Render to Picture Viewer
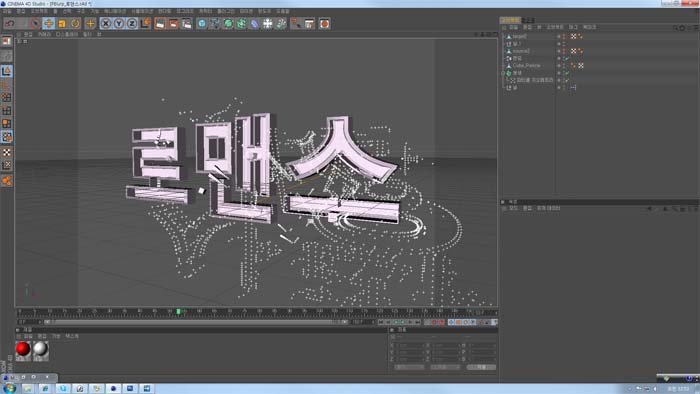The image size is (700, 394). 173,23
